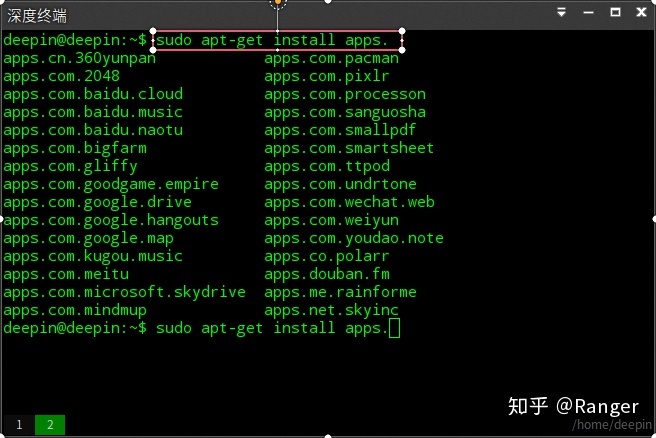Screen dimensions: 656x438
Task: Minimize the Deepin Terminal window
Action: click(x=588, y=13)
